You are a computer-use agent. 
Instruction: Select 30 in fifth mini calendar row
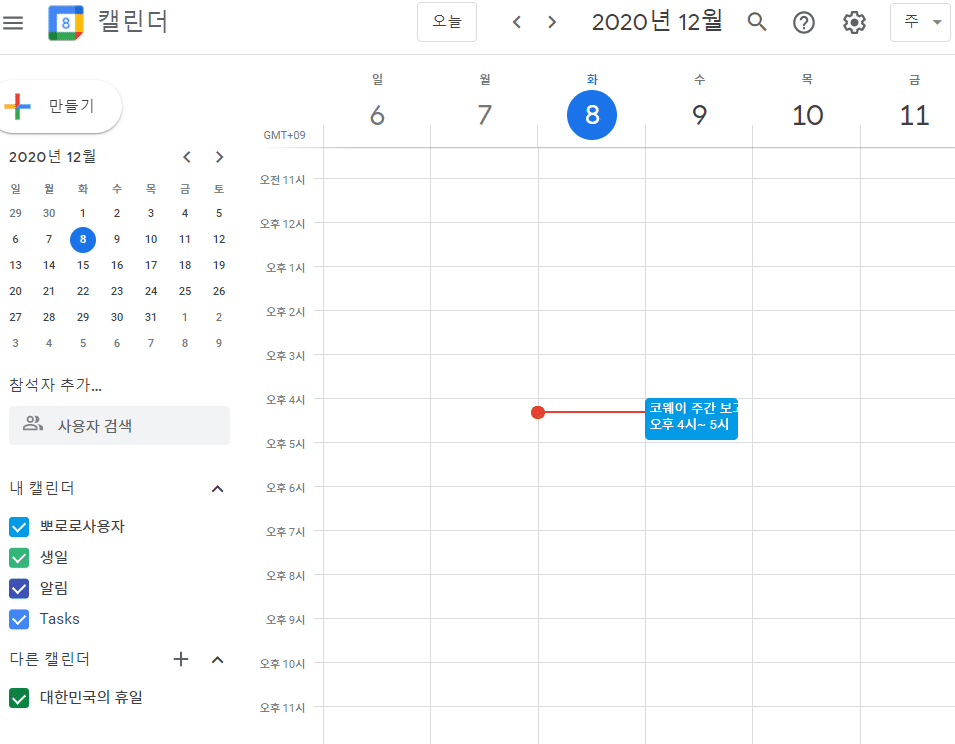pyautogui.click(x=117, y=317)
